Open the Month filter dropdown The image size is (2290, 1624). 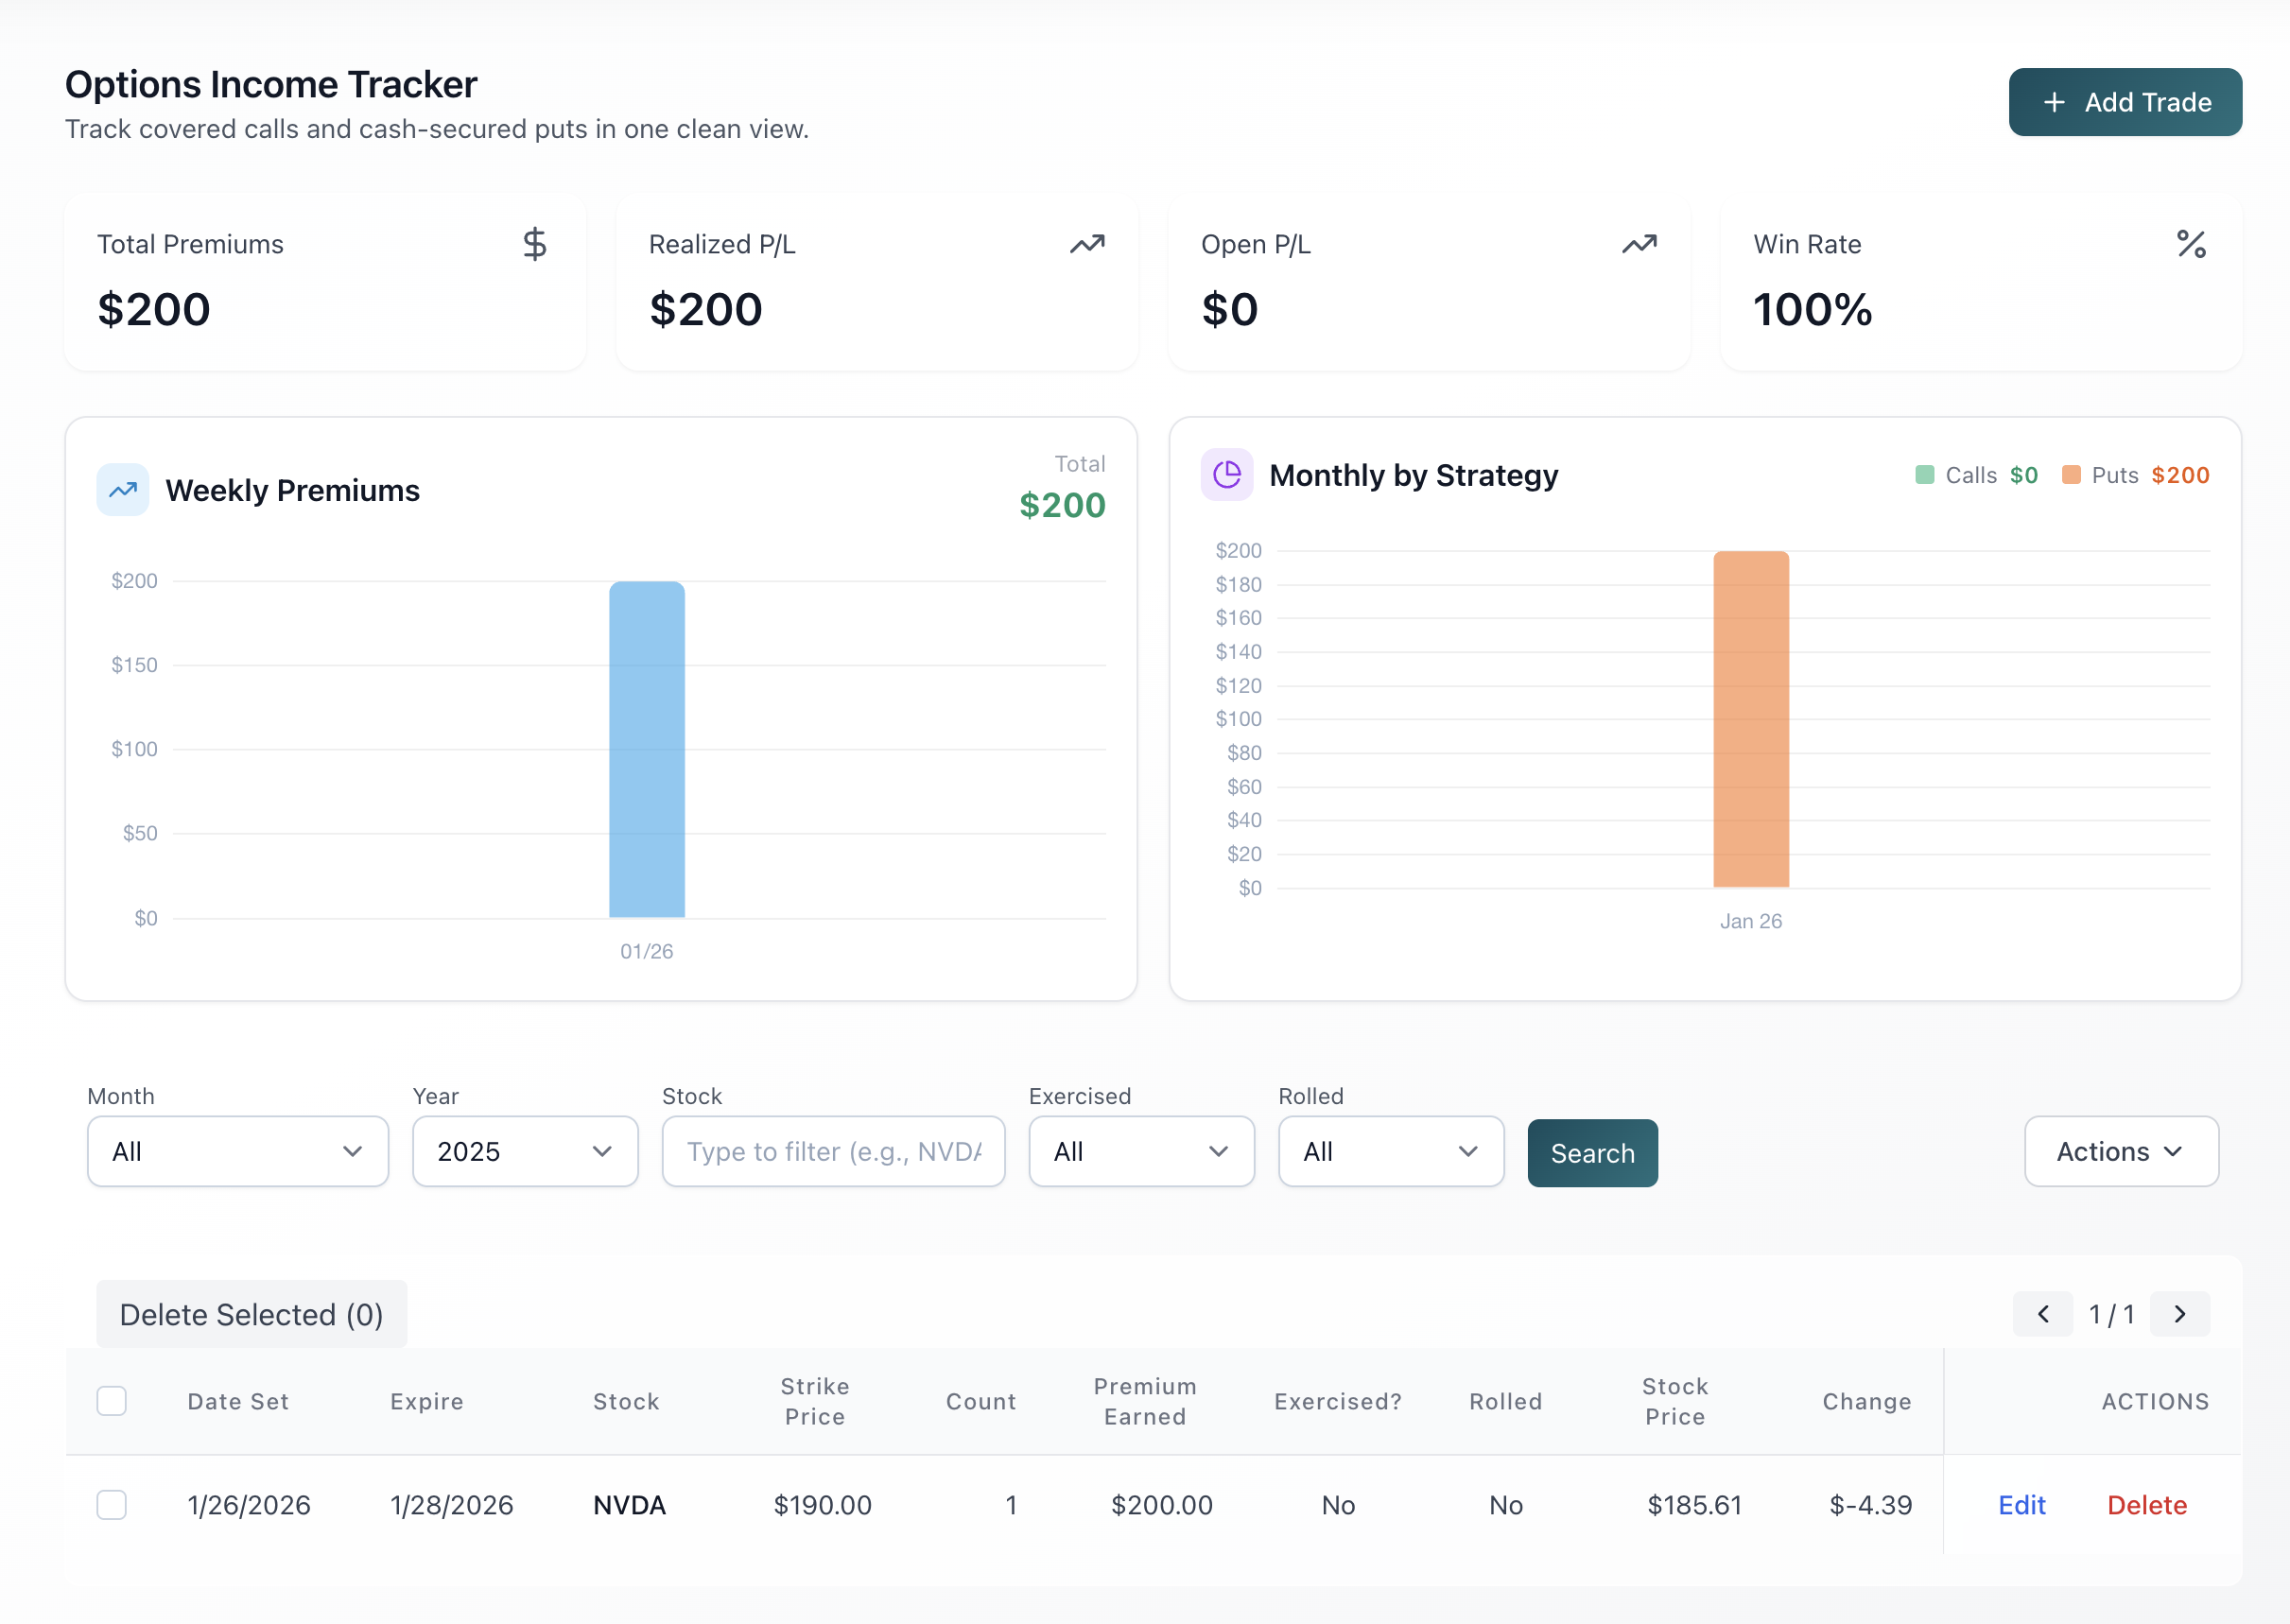(238, 1152)
